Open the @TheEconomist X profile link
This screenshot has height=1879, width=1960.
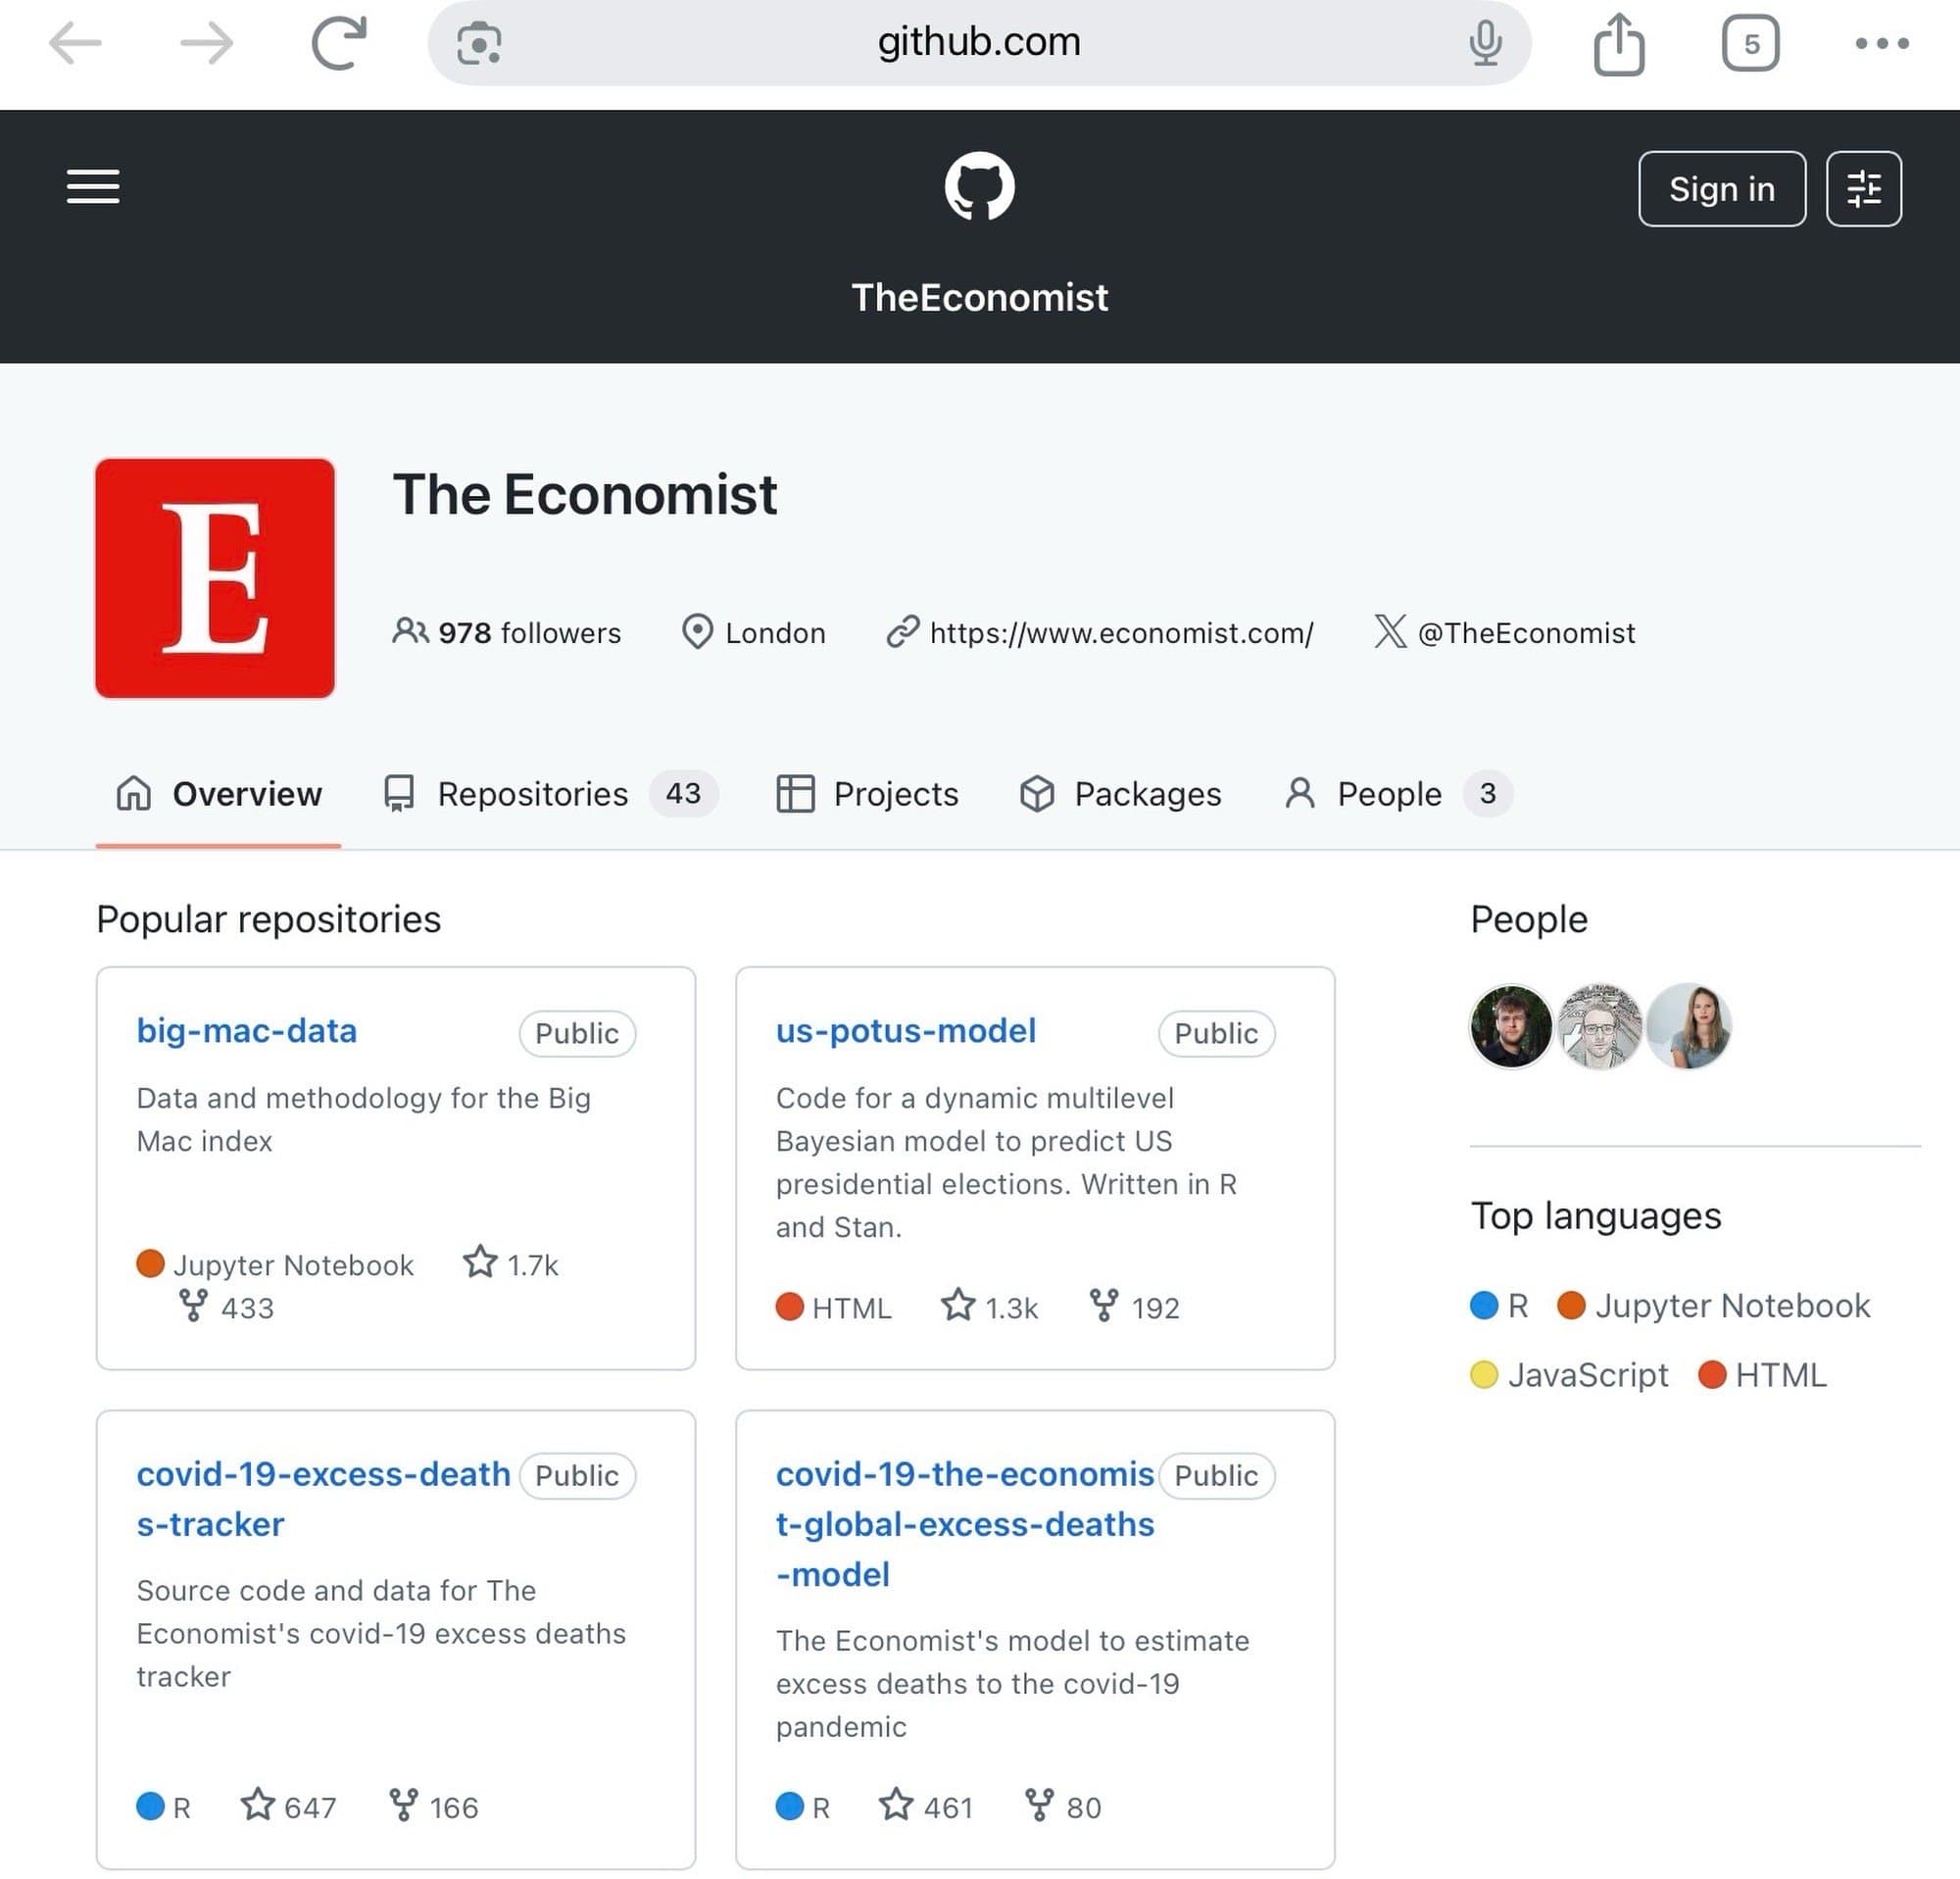click(1523, 632)
